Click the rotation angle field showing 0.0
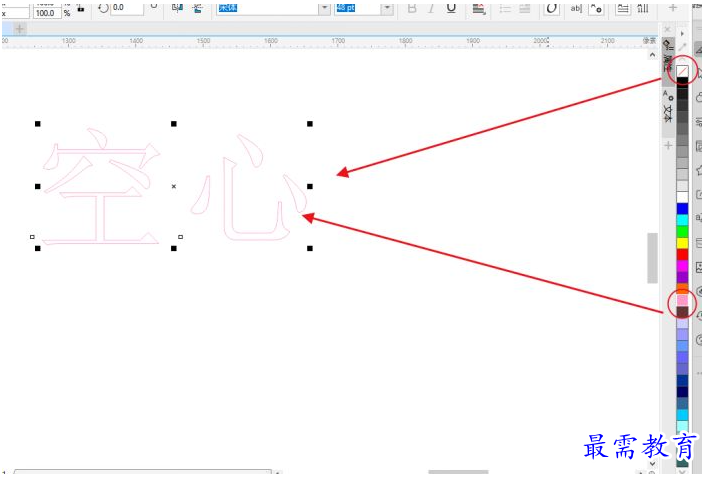The height and width of the screenshot is (478, 705). coord(127,8)
